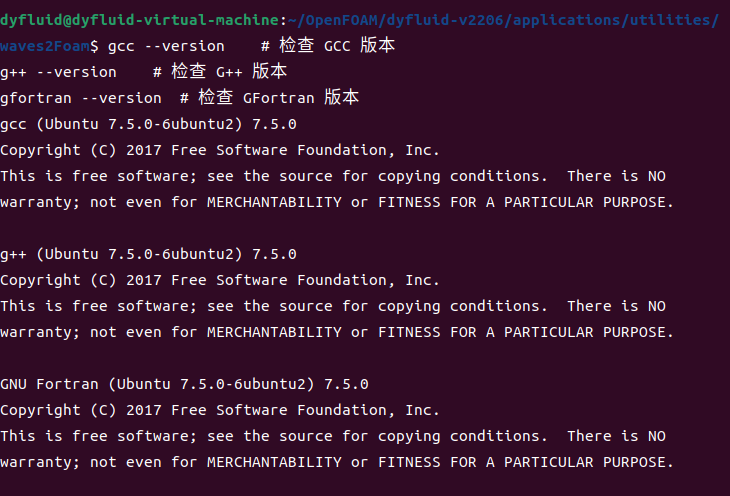
Task: Click the 'gcc (Ubuntu 7.5.0-6ubuntu2) 7.5.0' output line
Action: click(x=148, y=124)
